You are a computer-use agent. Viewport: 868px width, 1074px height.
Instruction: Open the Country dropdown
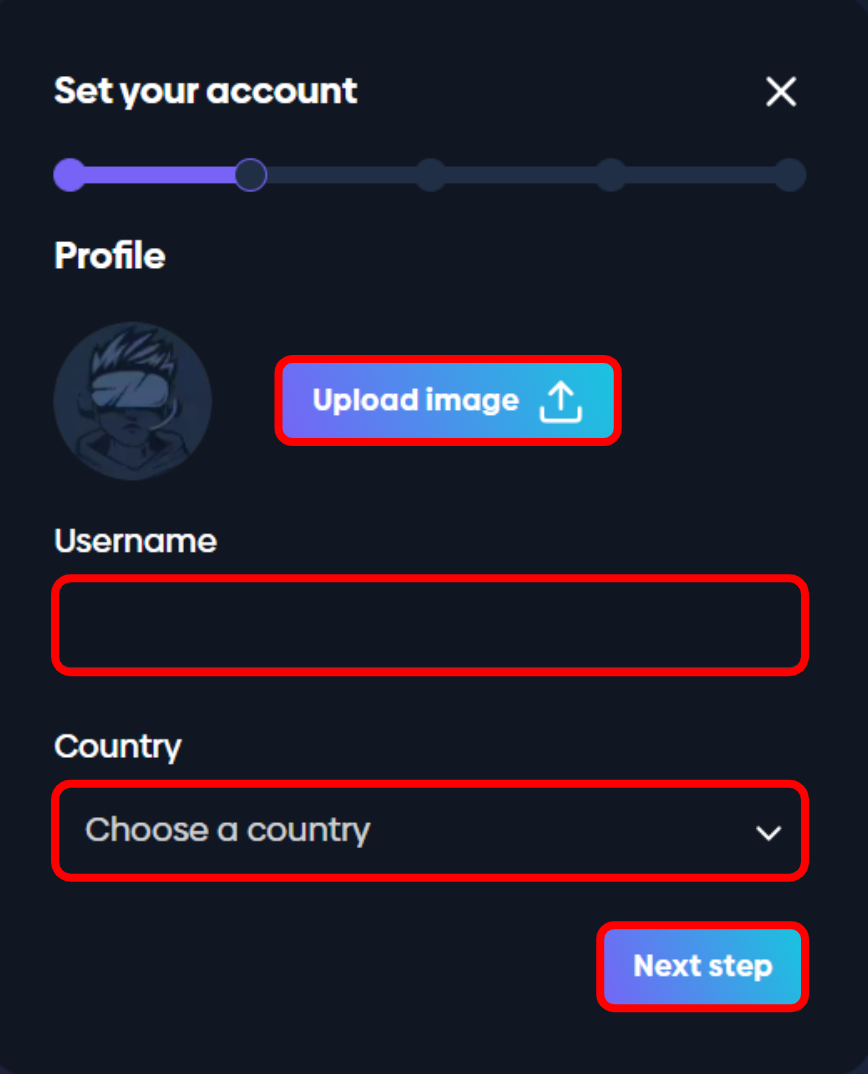tap(429, 831)
